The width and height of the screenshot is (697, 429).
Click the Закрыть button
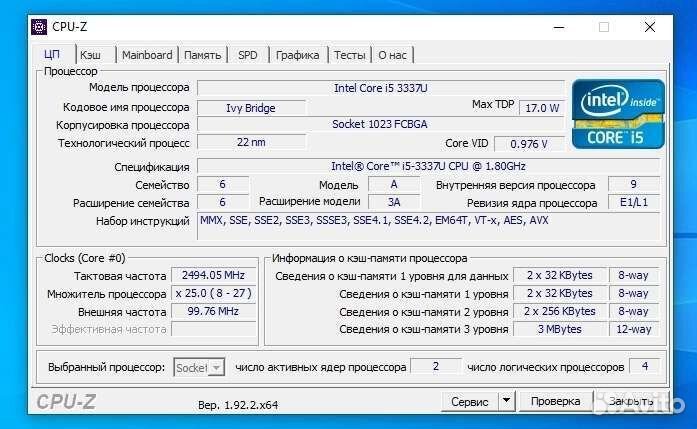coord(630,401)
